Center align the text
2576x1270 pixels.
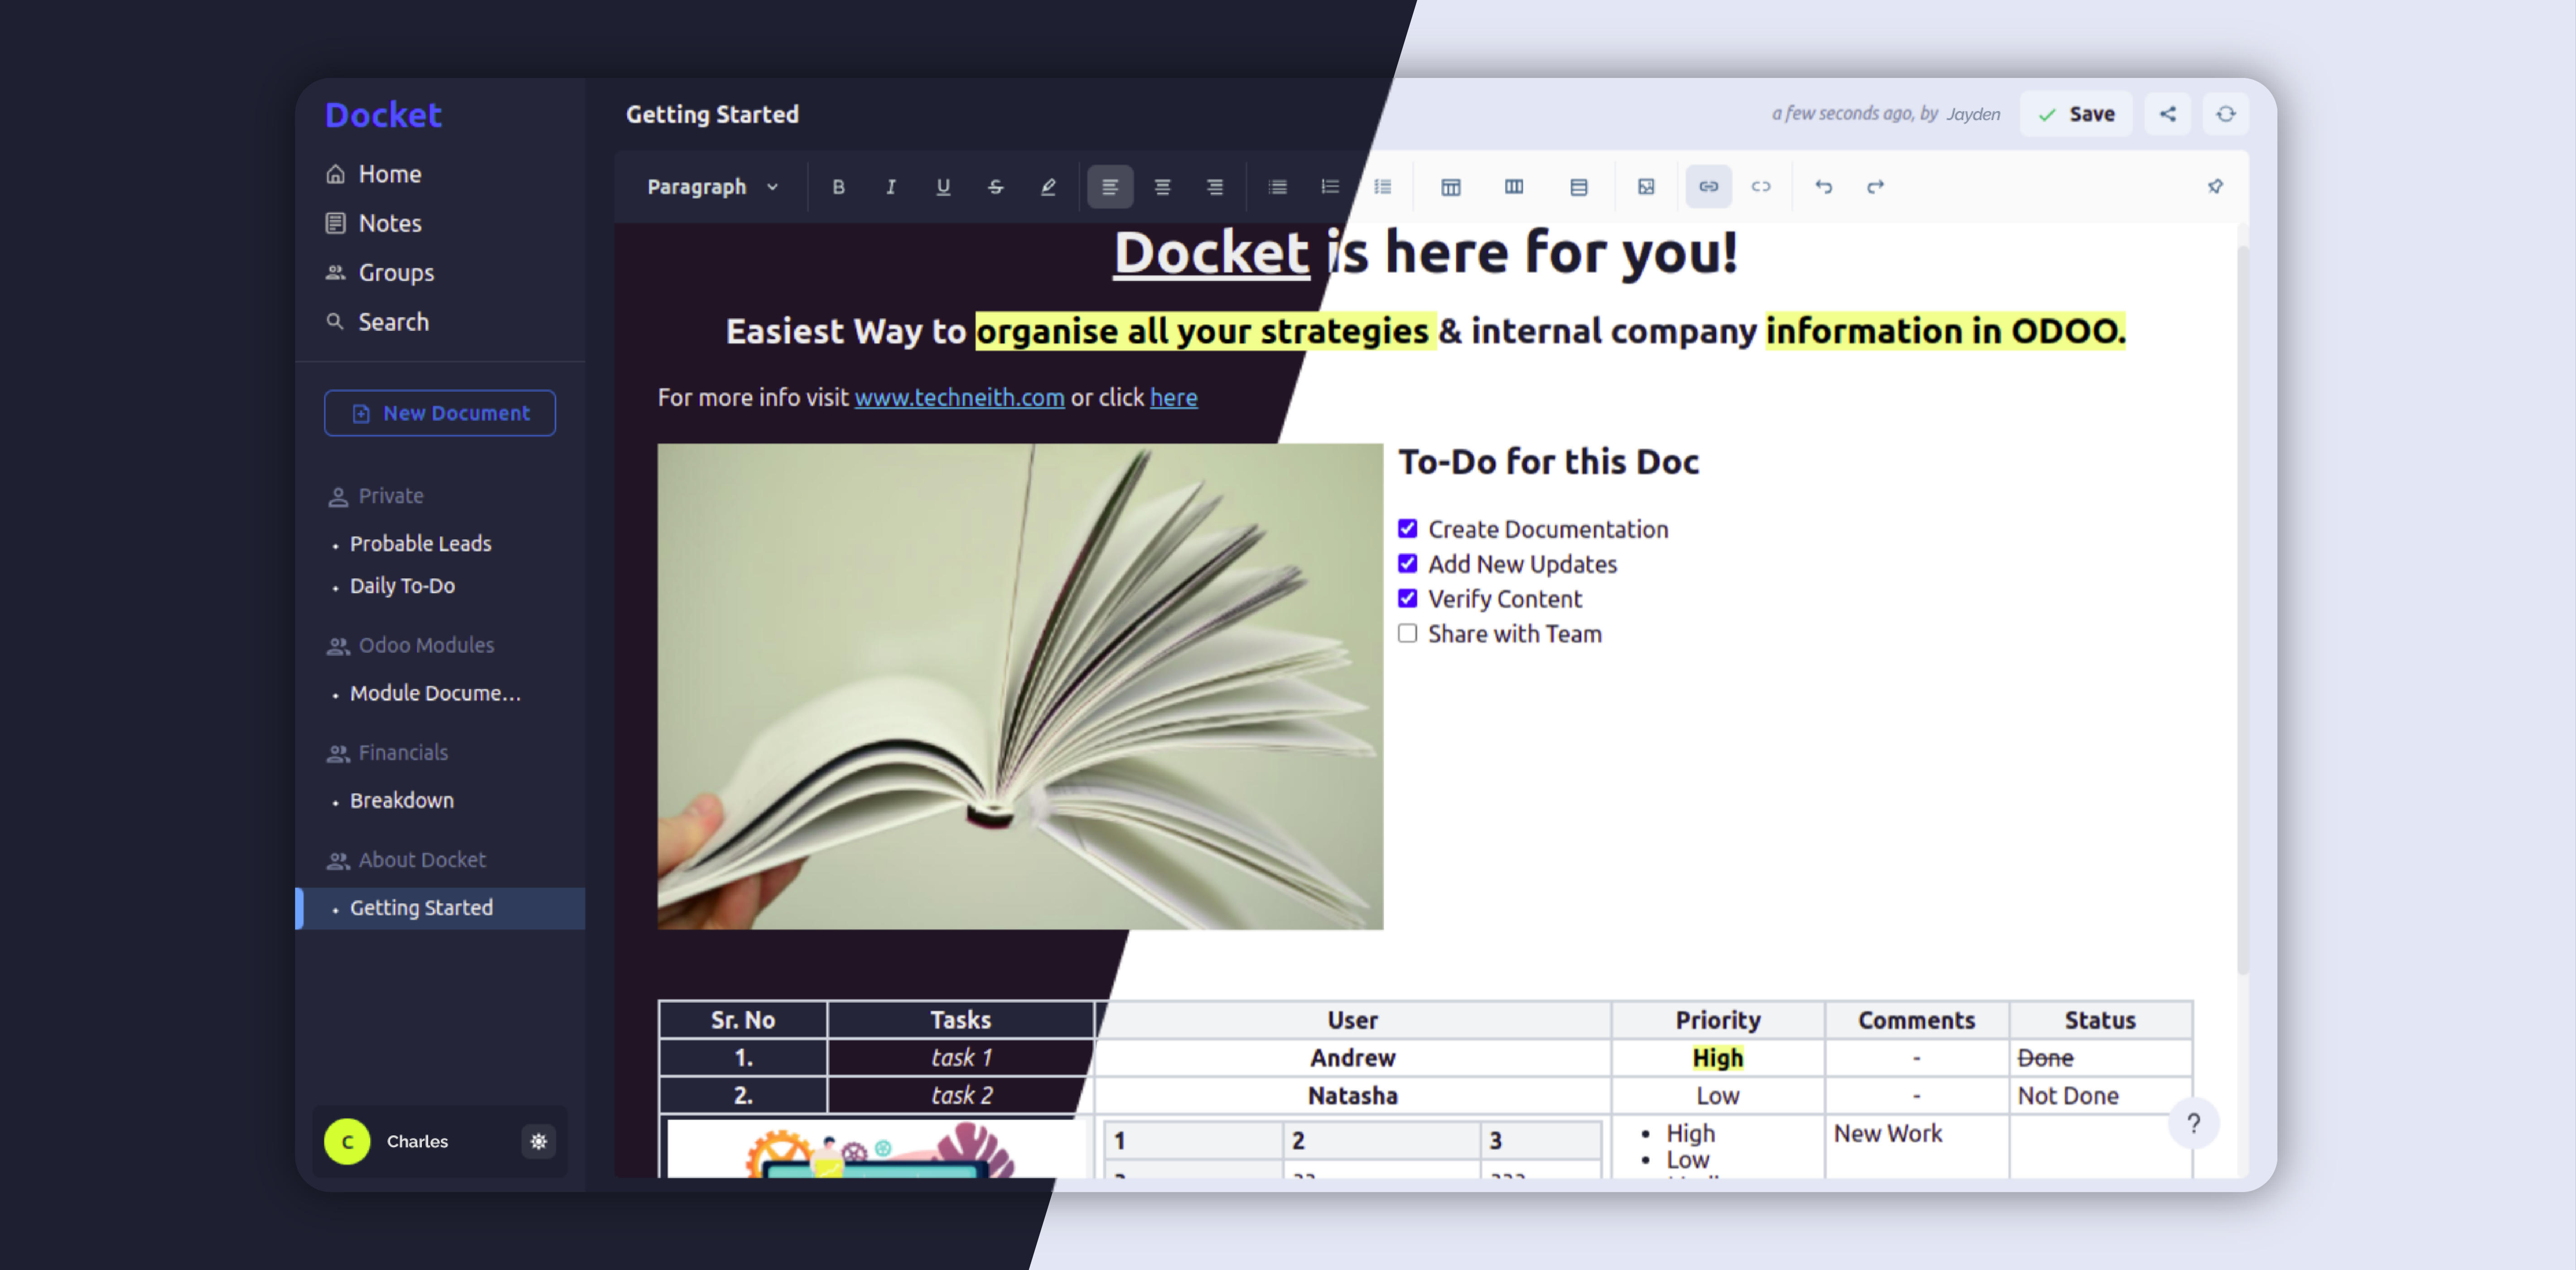click(1162, 187)
